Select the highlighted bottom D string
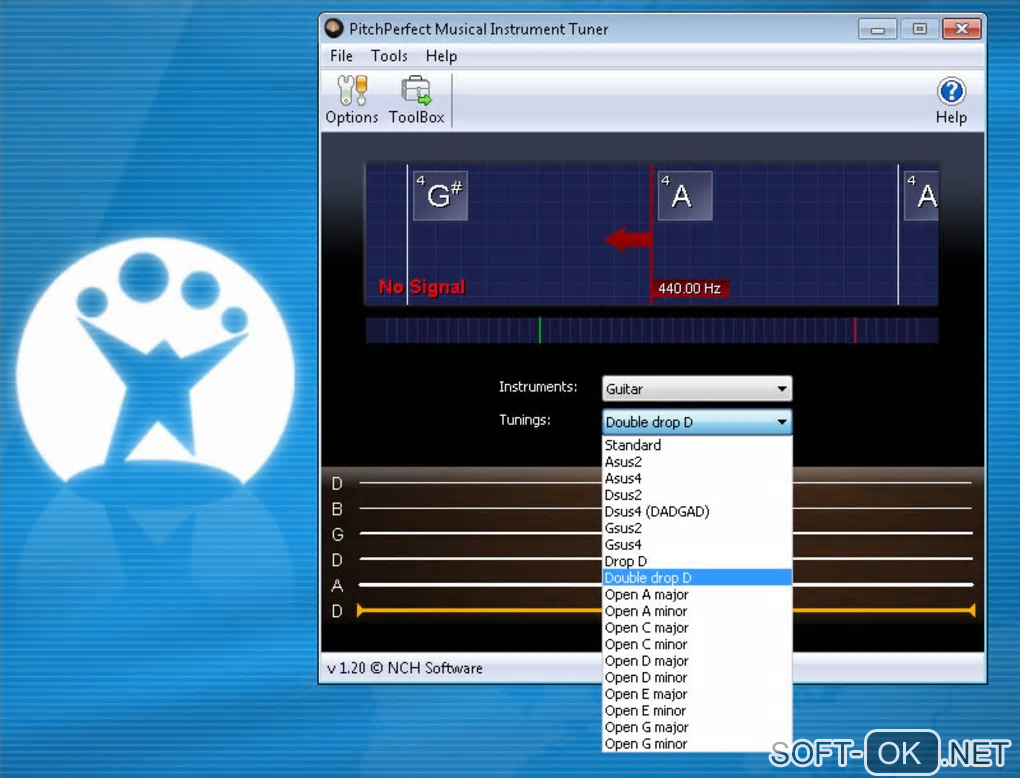 [481, 611]
